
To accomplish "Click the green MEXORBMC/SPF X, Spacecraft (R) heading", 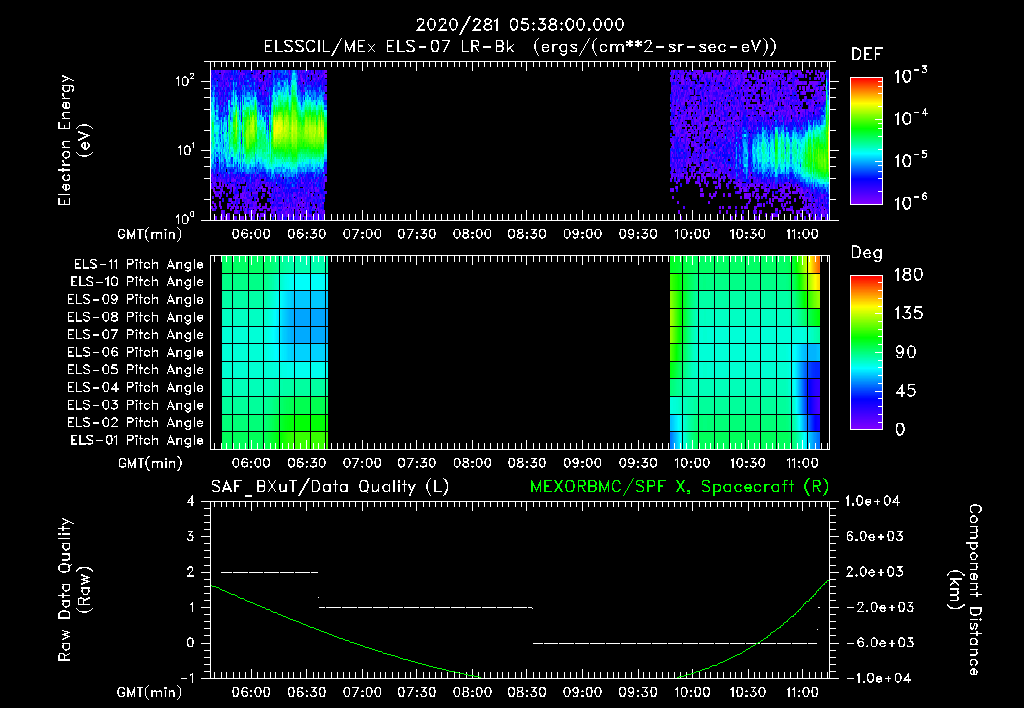I will pyautogui.click(x=679, y=487).
